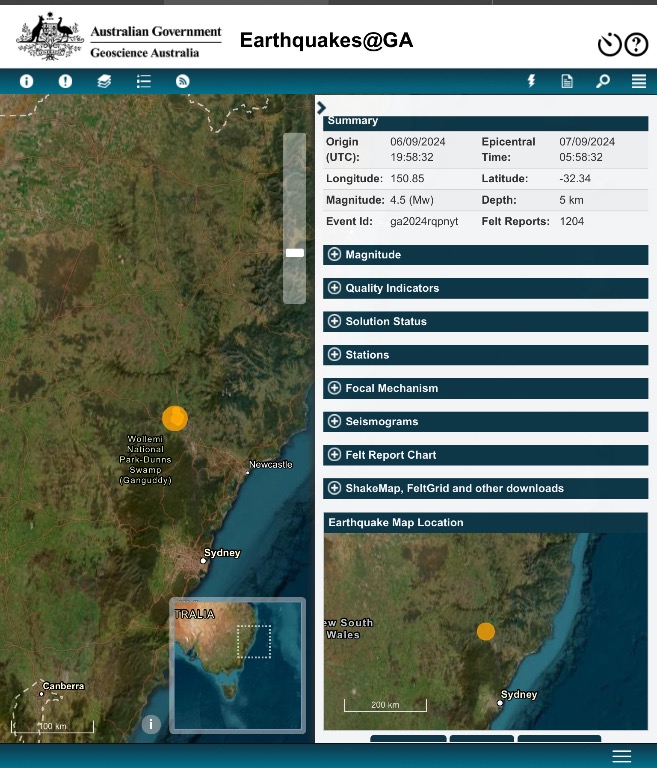657x768 pixels.
Task: Open the map layers icon
Action: click(104, 81)
